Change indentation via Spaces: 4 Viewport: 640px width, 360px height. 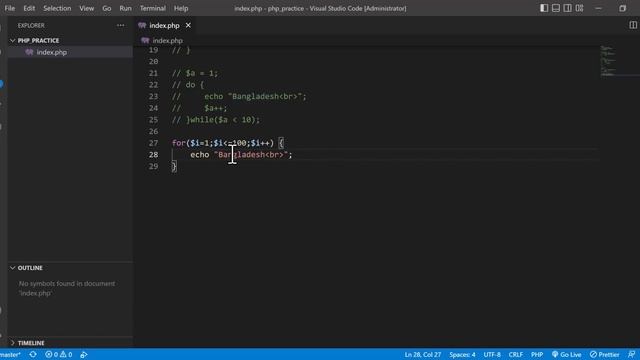[x=462, y=354]
